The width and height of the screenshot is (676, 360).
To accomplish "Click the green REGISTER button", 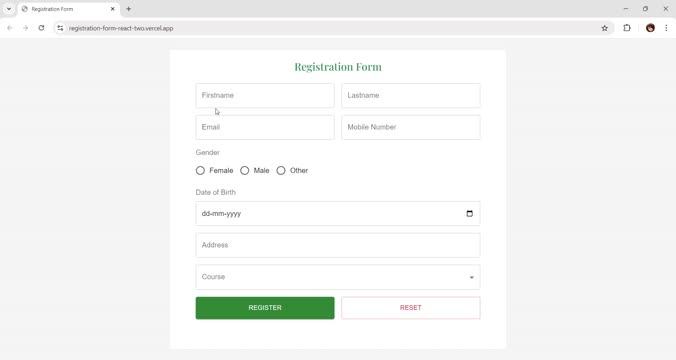I will click(x=265, y=308).
